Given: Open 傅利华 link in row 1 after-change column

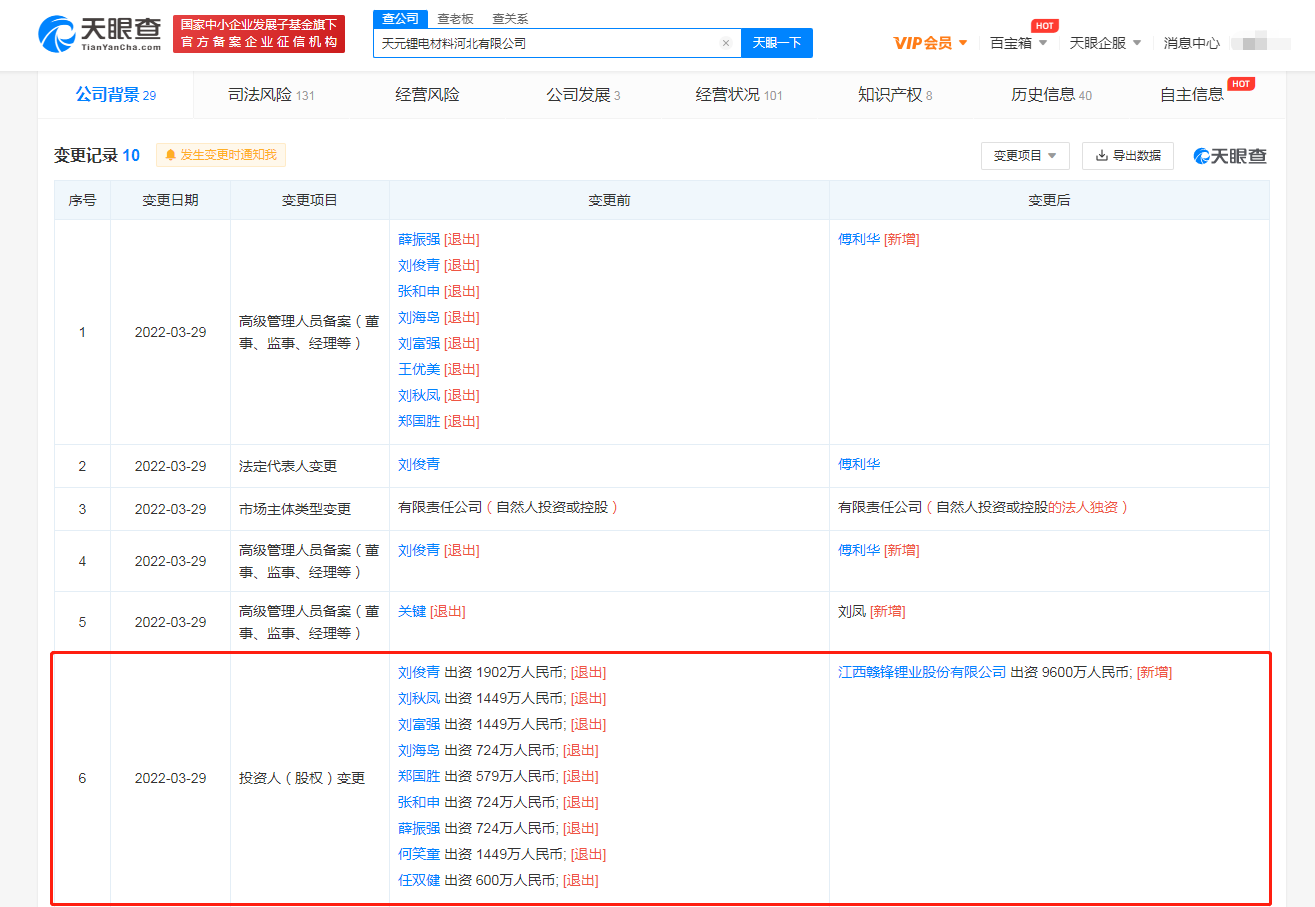Looking at the screenshot, I should 859,240.
